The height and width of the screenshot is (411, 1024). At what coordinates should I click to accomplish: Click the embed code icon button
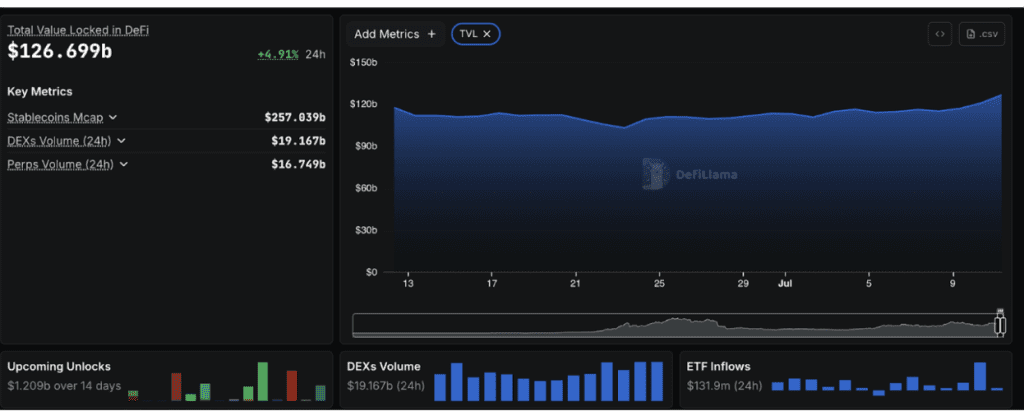(940, 34)
